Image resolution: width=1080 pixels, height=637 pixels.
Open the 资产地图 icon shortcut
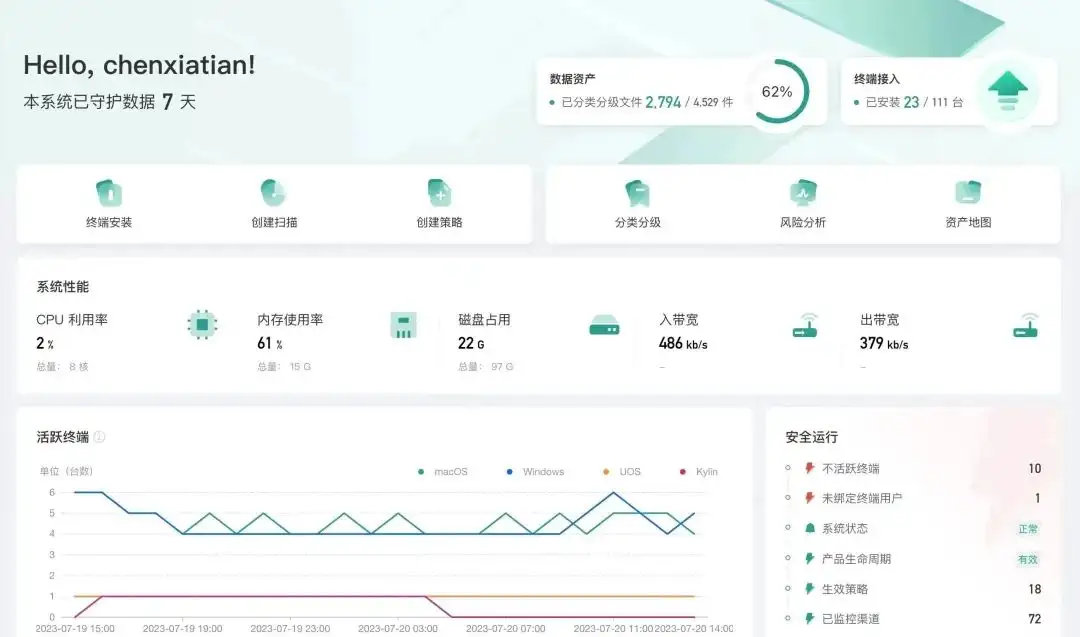[x=968, y=192]
